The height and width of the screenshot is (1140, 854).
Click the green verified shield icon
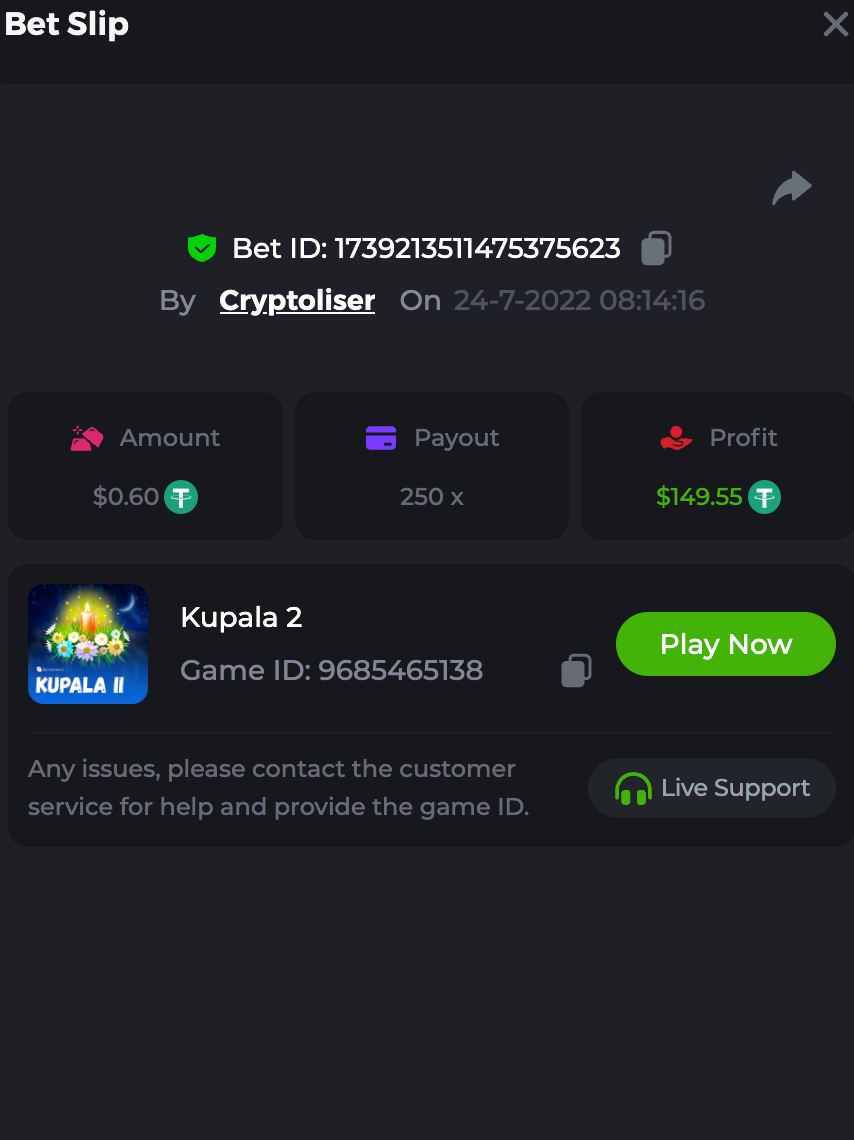[x=202, y=248]
